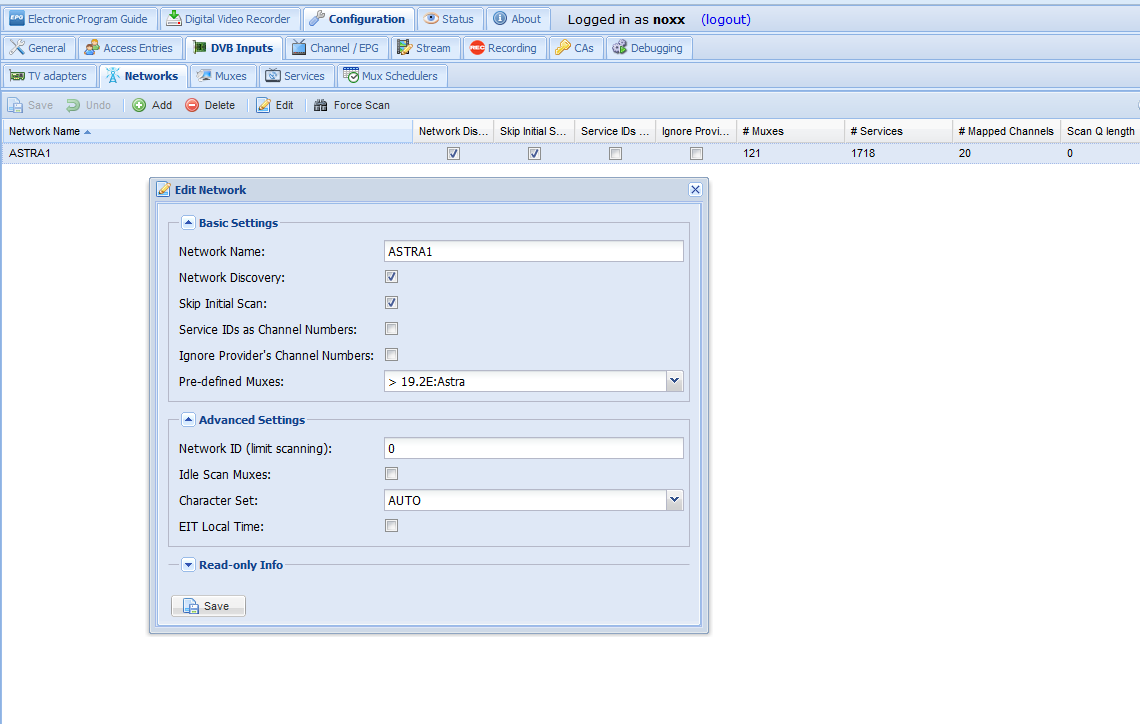Image resolution: width=1140 pixels, height=724 pixels.
Task: Click the Delete toolbar button
Action: (210, 105)
